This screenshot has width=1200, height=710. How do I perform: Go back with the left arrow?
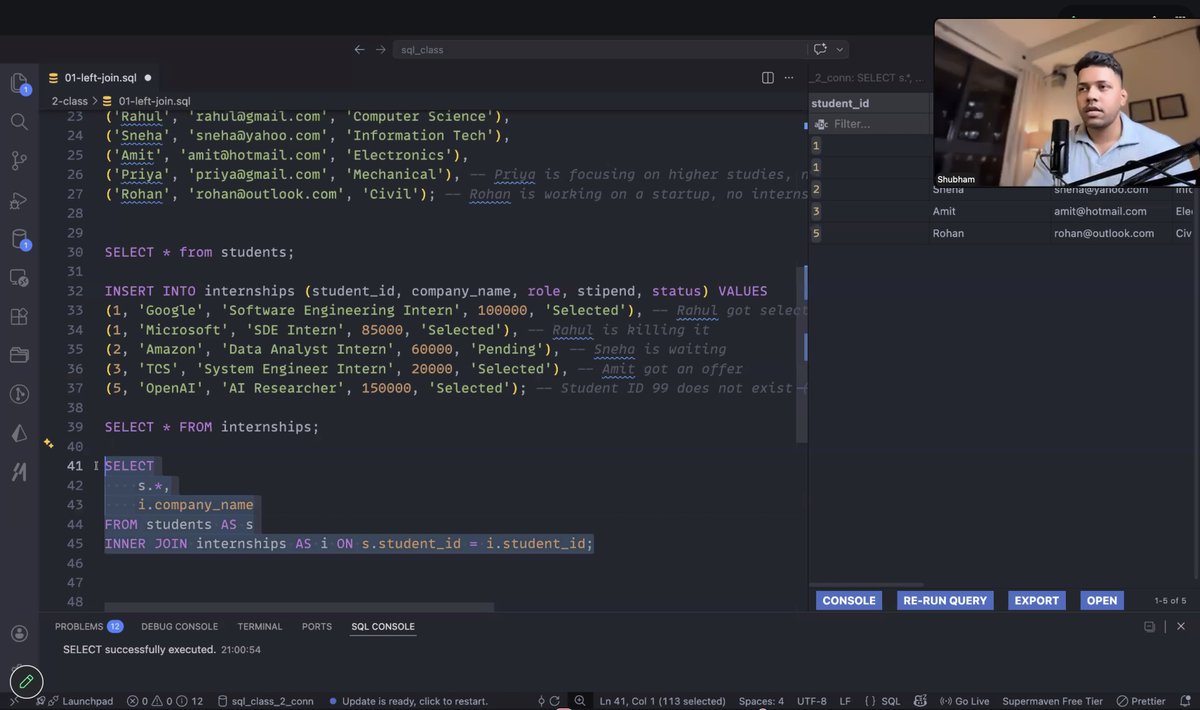(x=360, y=49)
